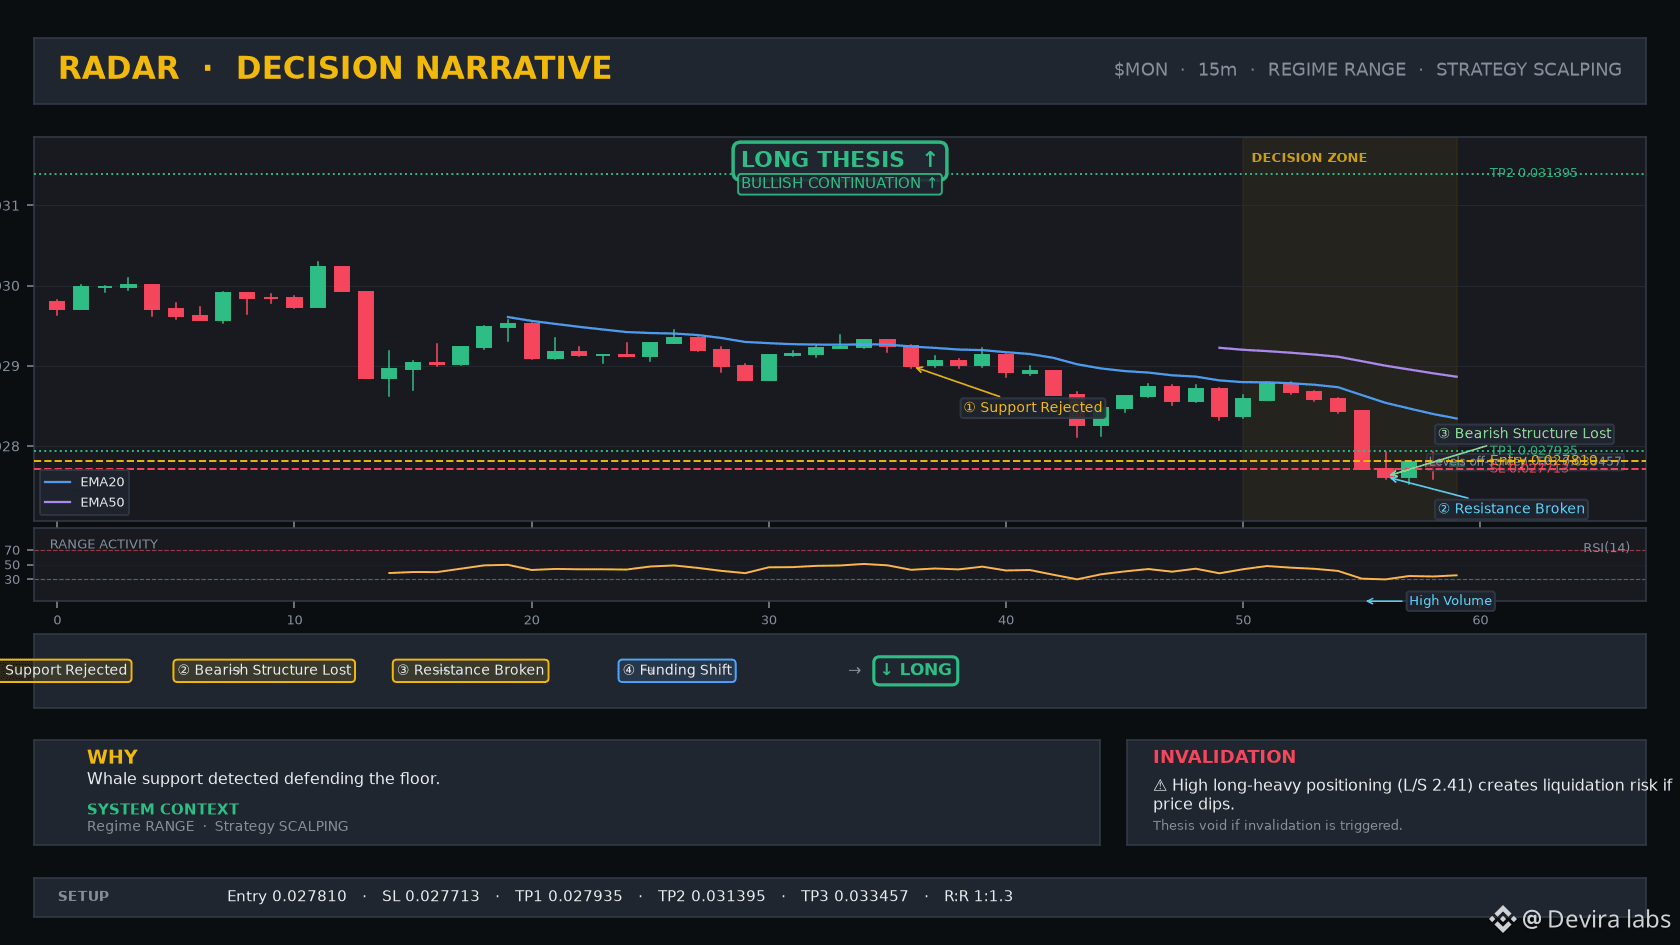Click the Support Rejected chart annotation
Screen dimensions: 1680x945
[x=1033, y=407]
